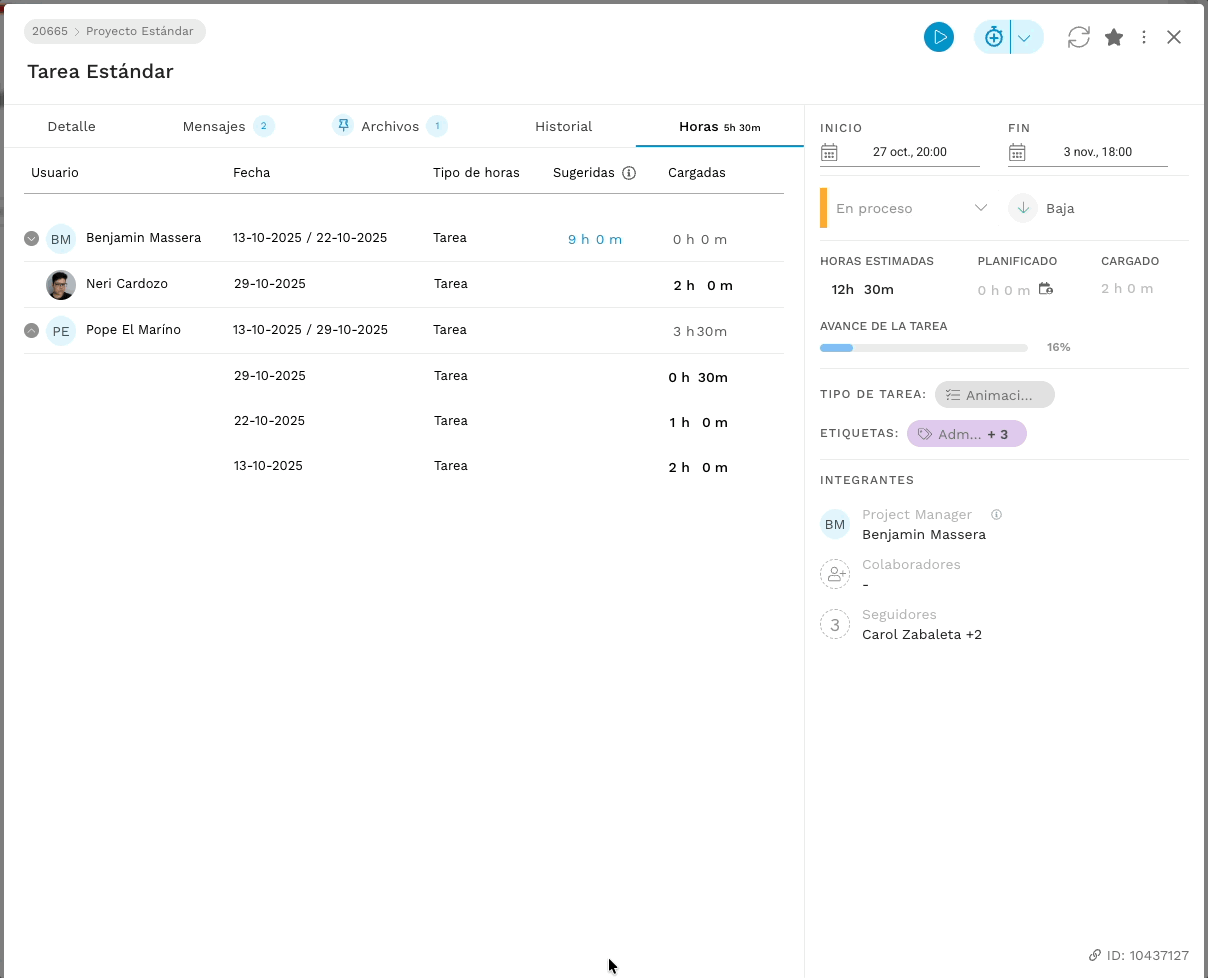
Task: Click the pin icon on Archivos tab
Action: (343, 126)
